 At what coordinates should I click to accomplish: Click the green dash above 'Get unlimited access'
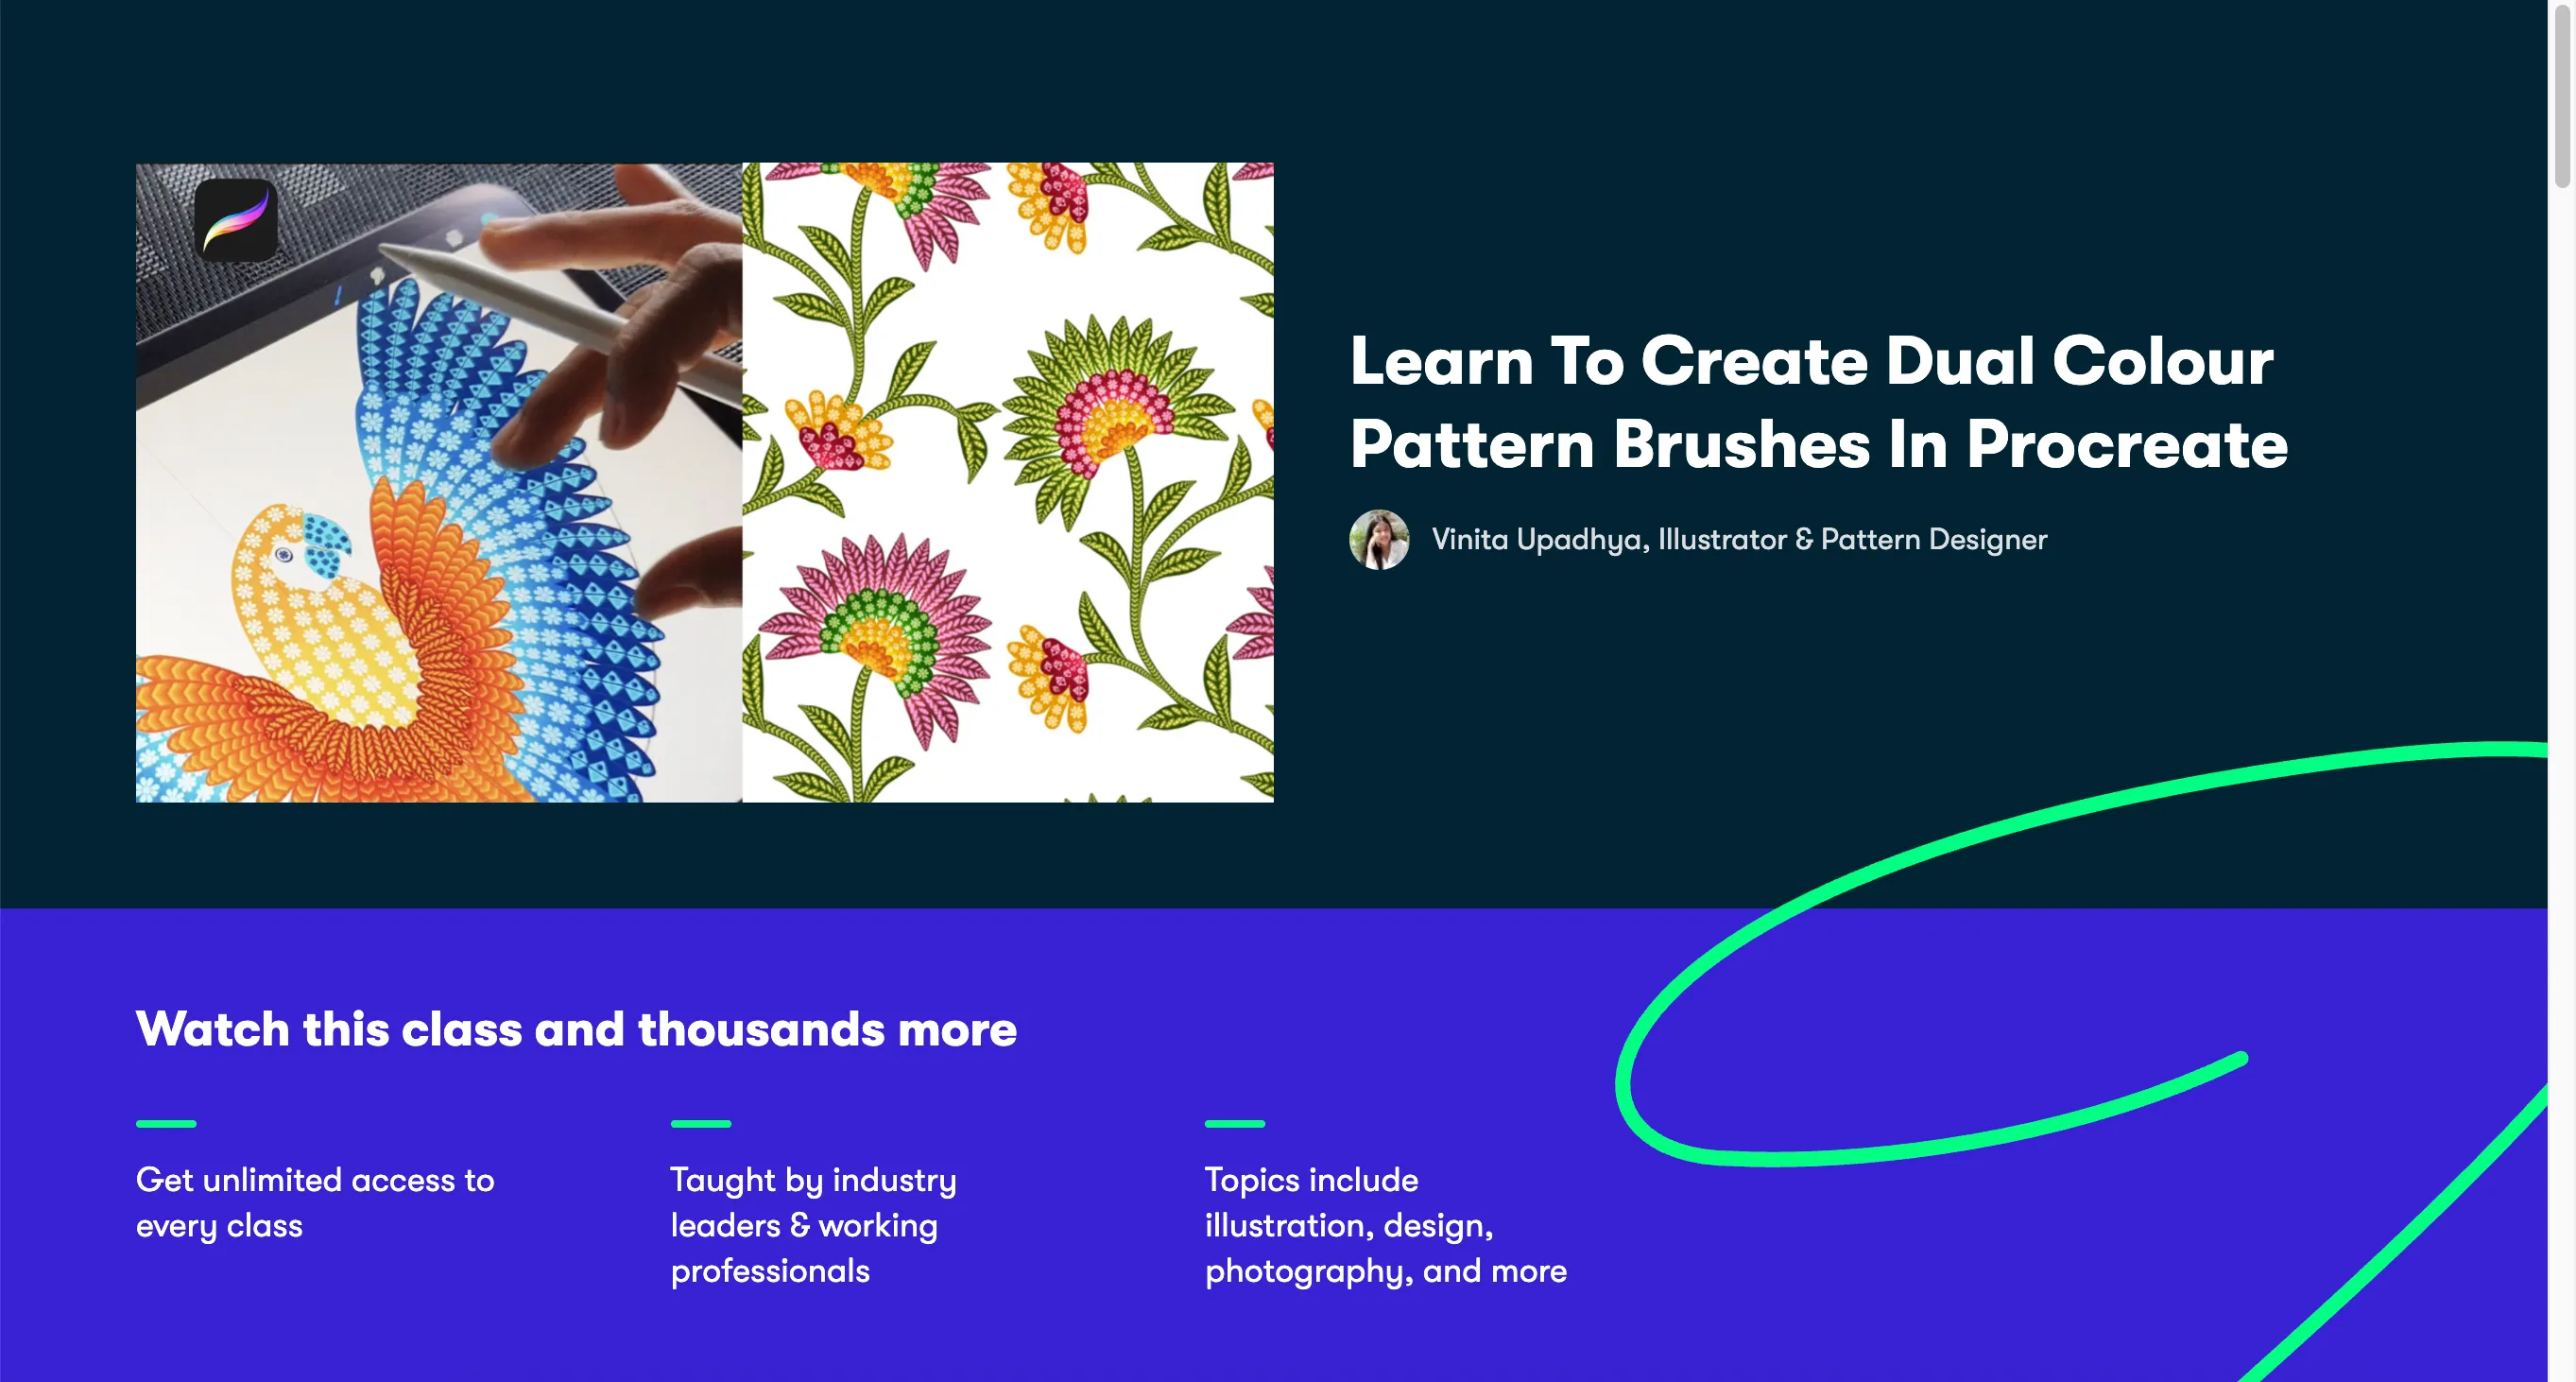coord(166,1124)
